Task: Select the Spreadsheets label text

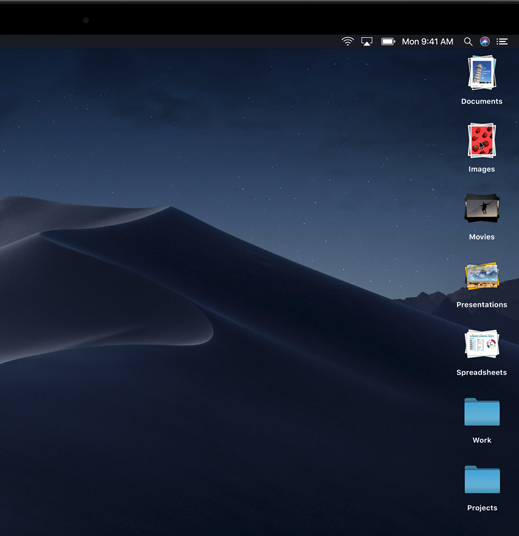Action: 482,372
